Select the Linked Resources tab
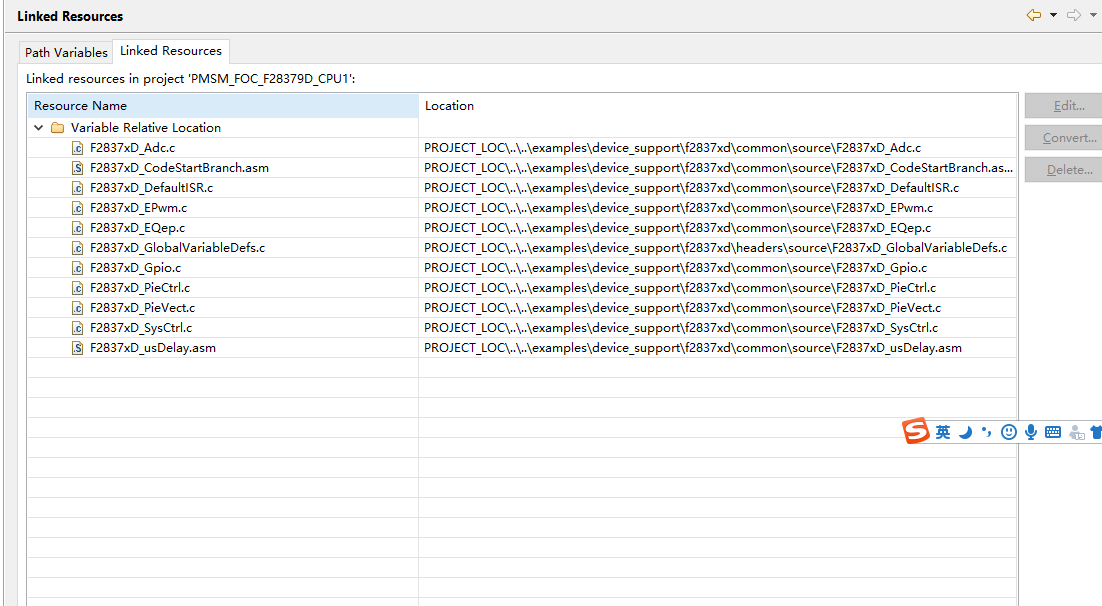Screen dimensions: 1102x606 pyautogui.click(x=171, y=51)
